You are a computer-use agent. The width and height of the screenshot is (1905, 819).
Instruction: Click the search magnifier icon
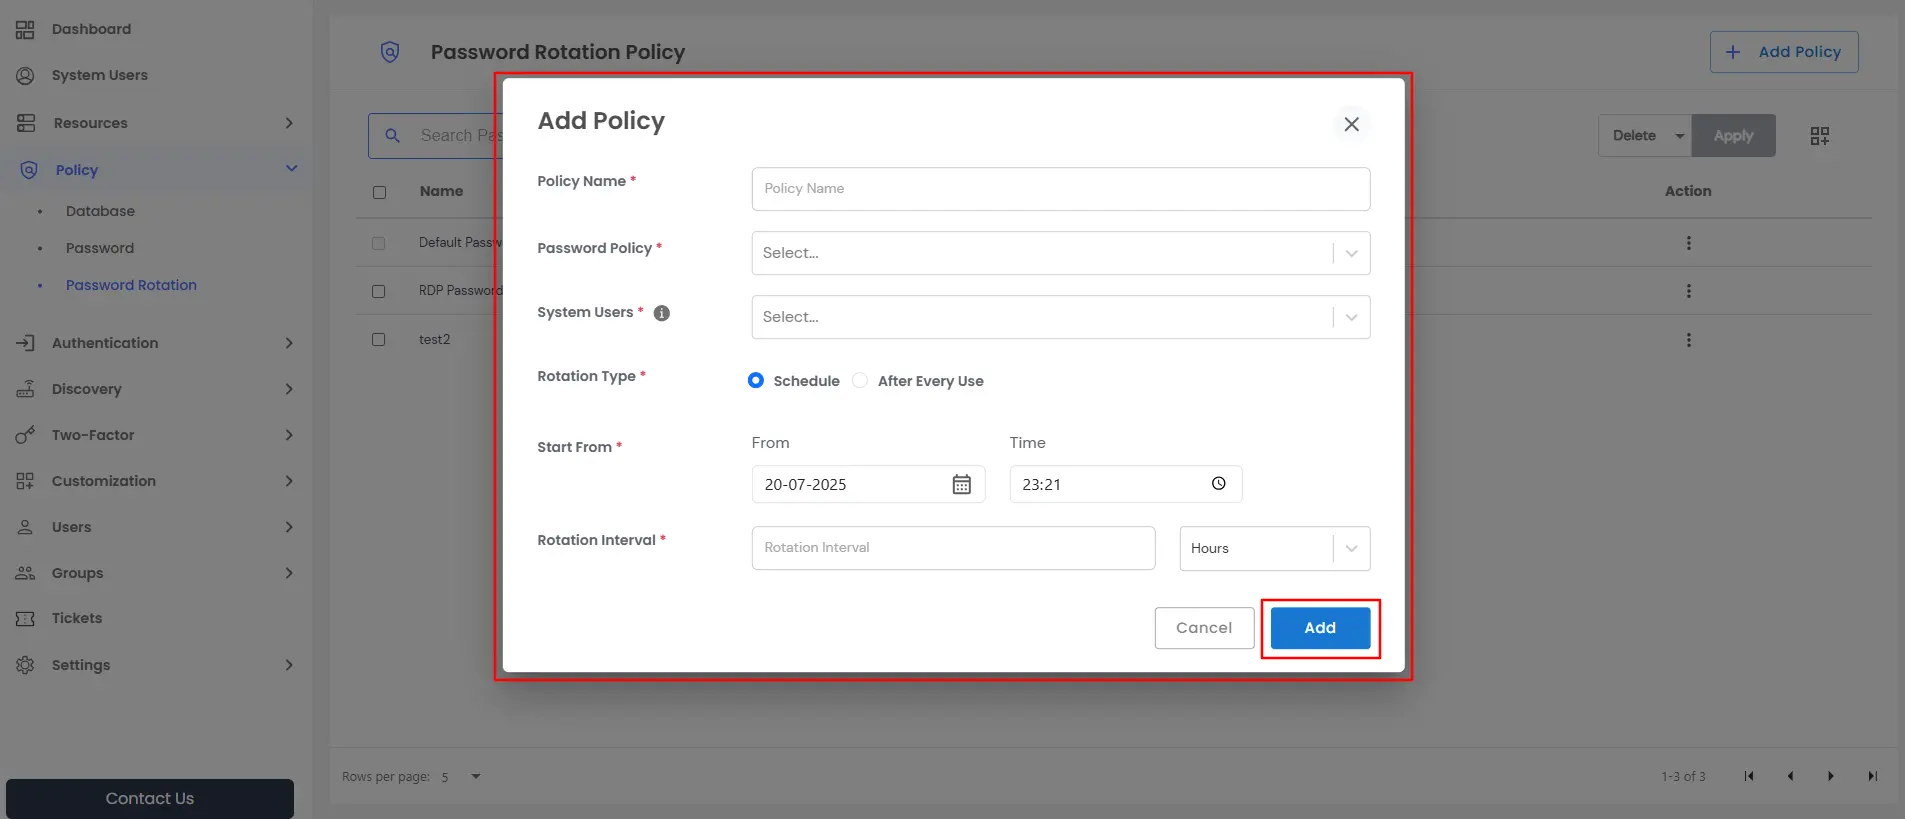(x=393, y=135)
